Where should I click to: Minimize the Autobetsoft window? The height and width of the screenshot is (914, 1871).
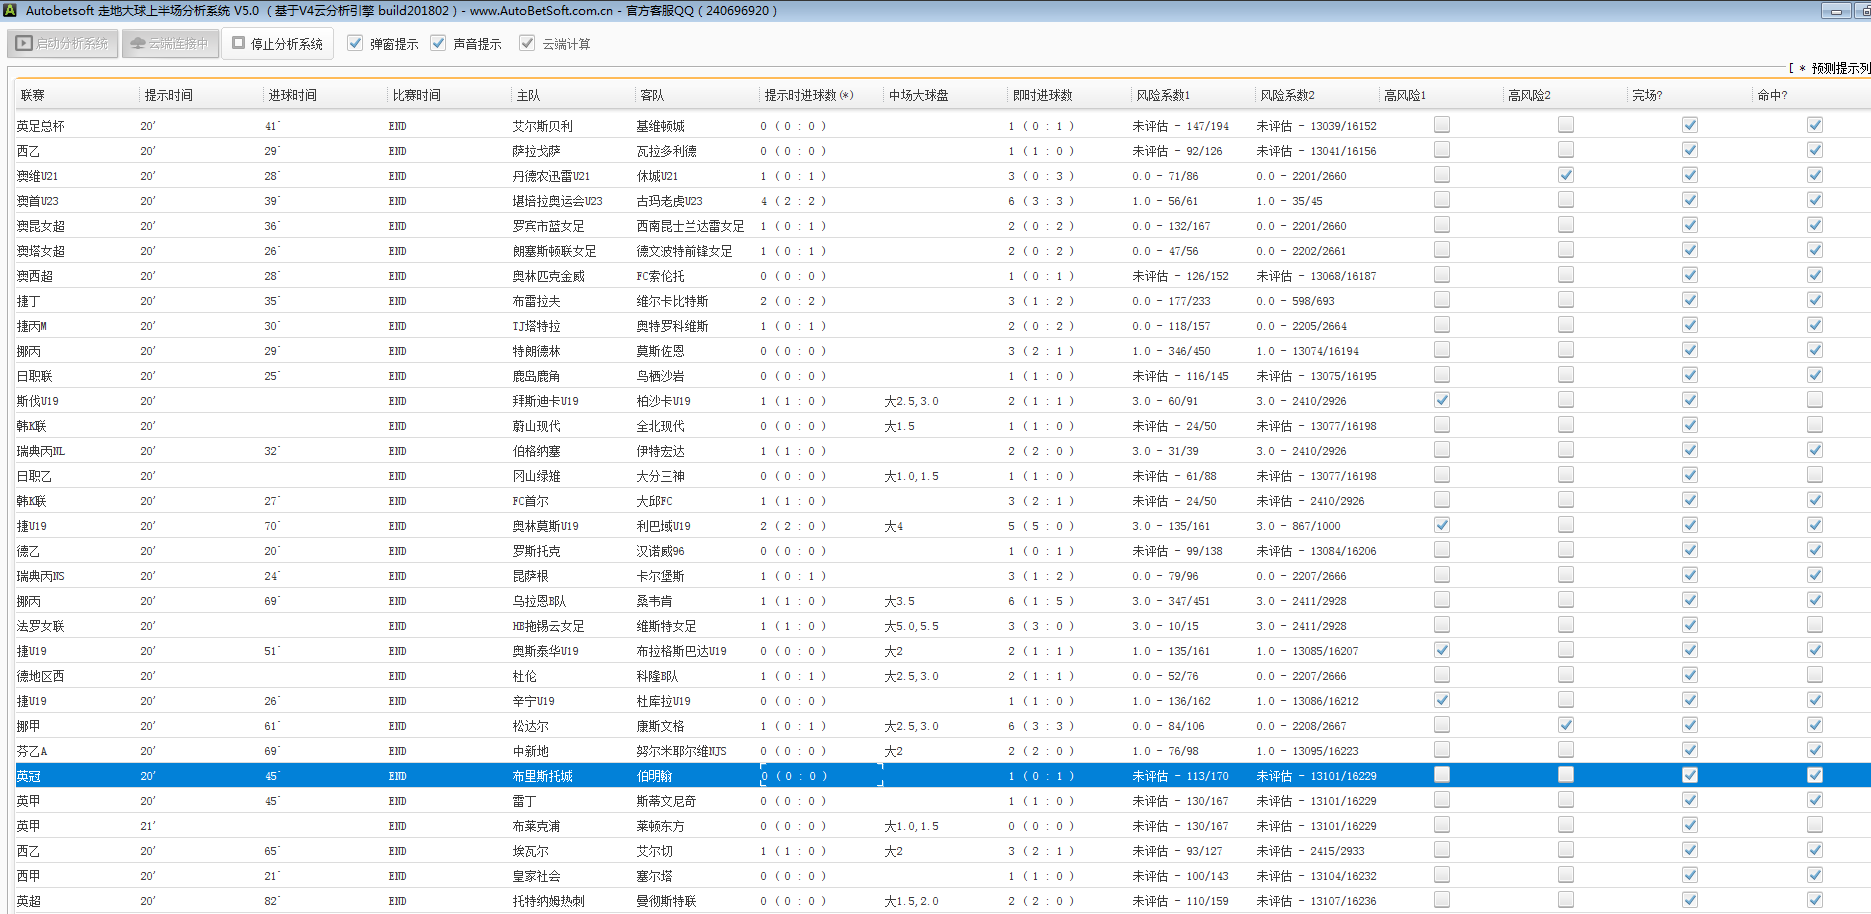(x=1835, y=11)
